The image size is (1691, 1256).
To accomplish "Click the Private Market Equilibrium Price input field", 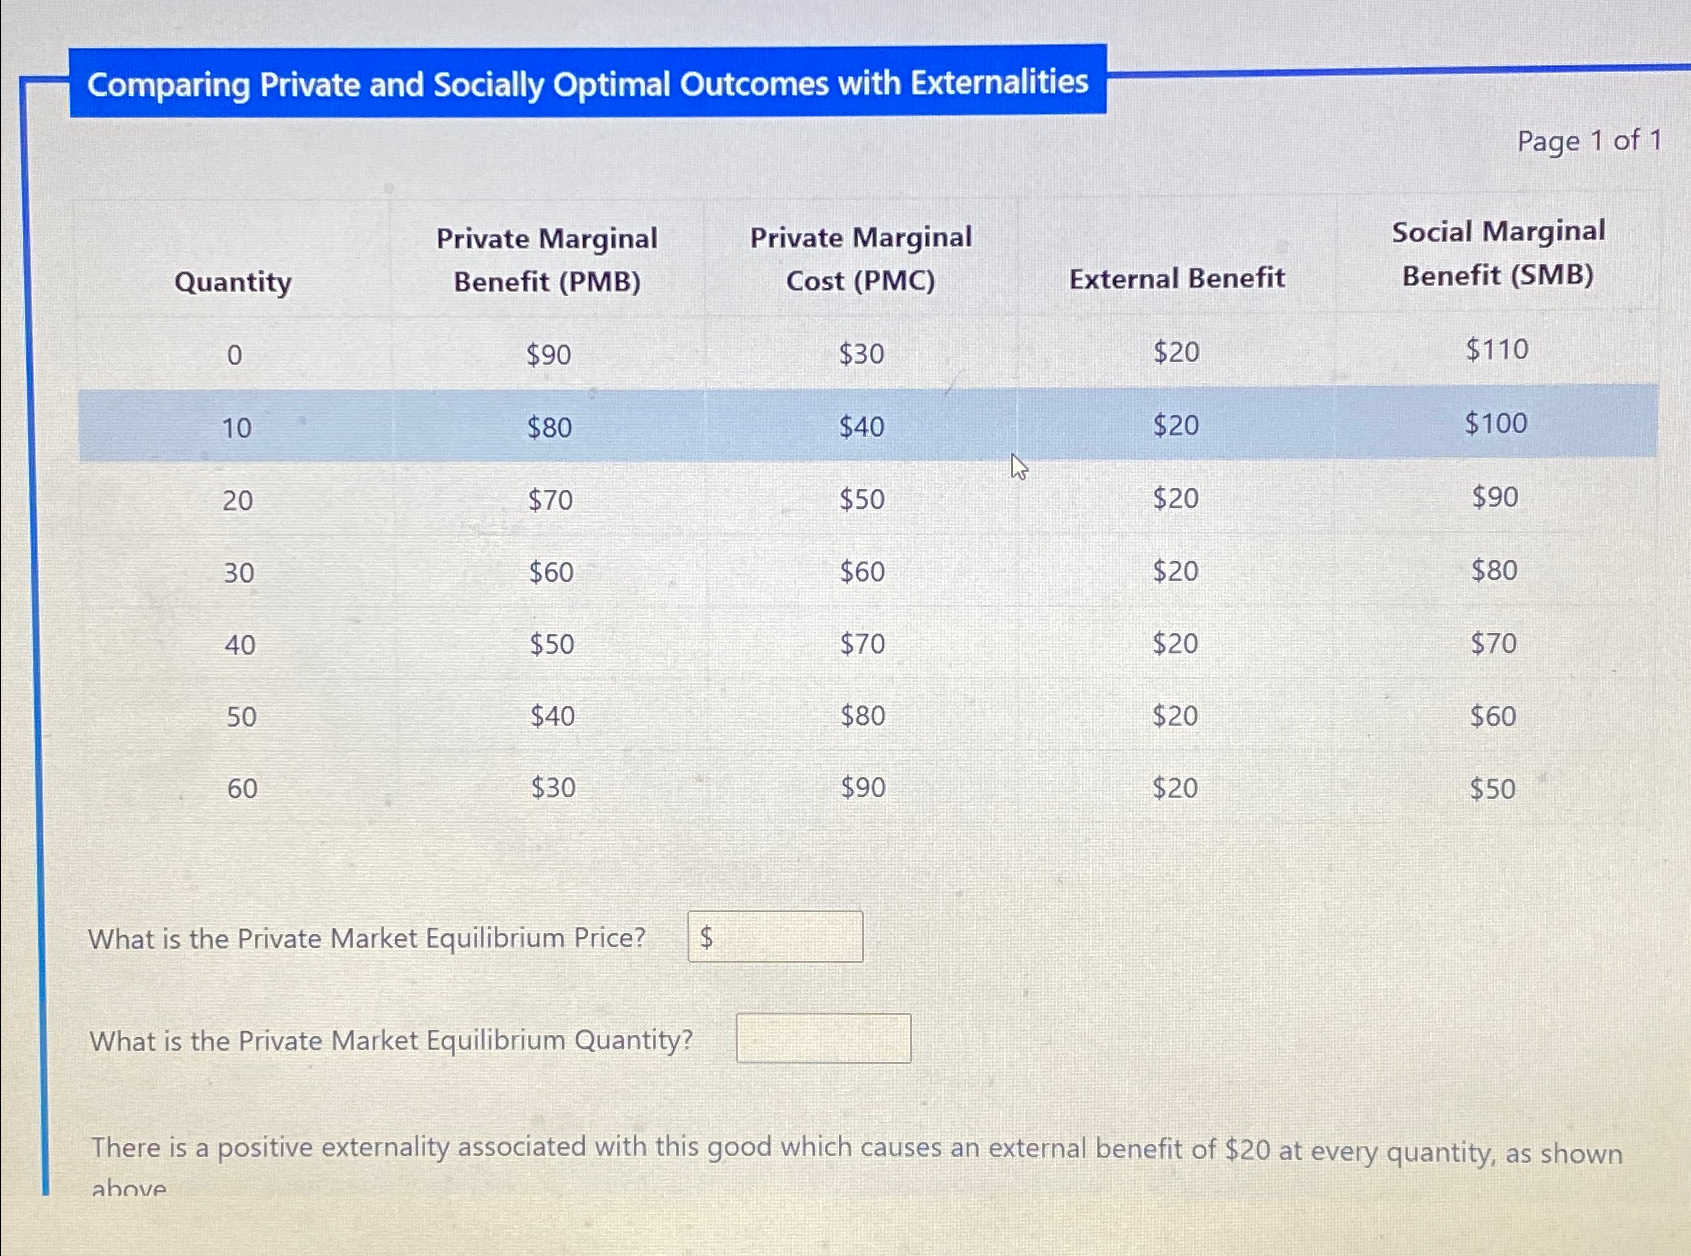I will point(775,937).
